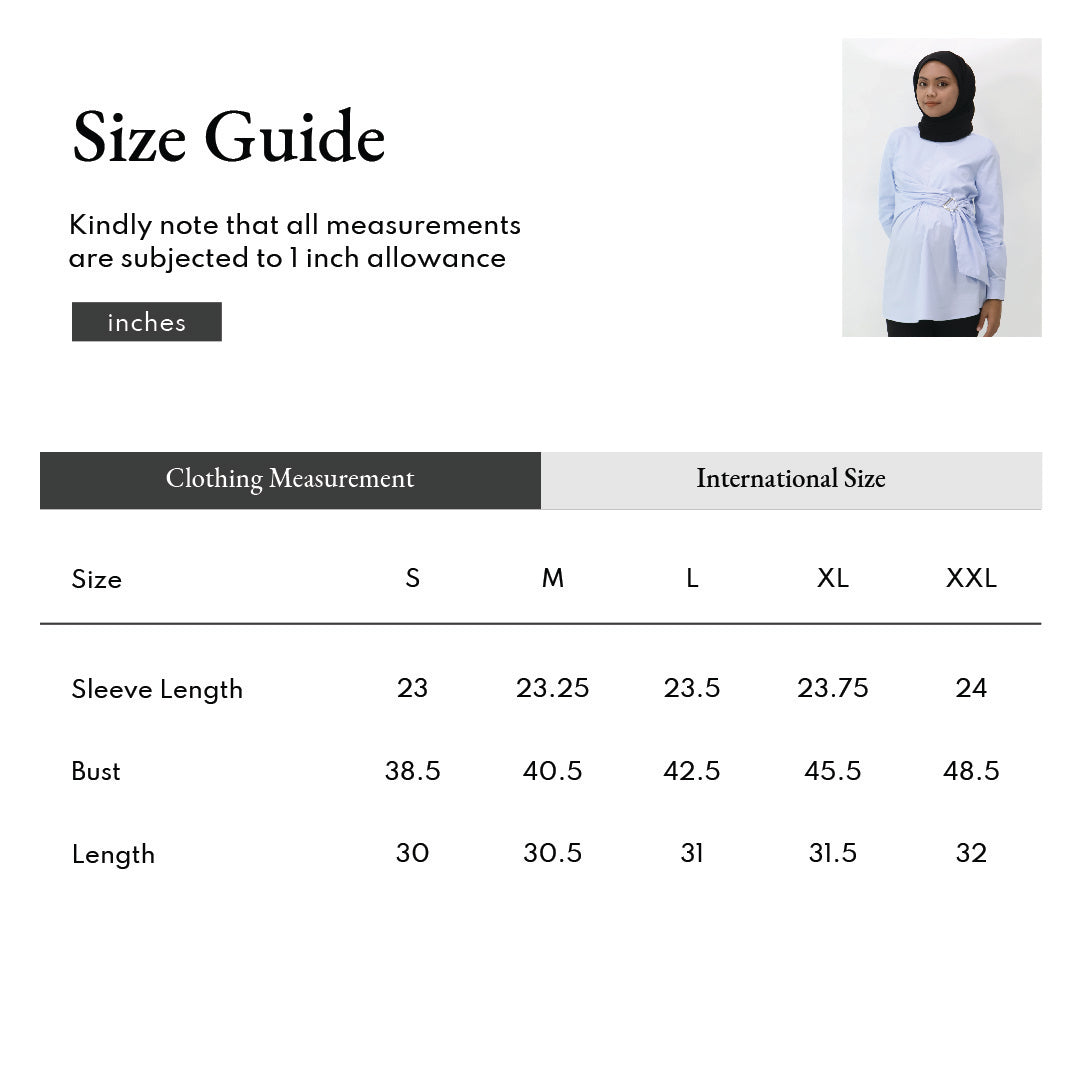Click the Size row label
1080x1080 pixels.
[x=96, y=579]
